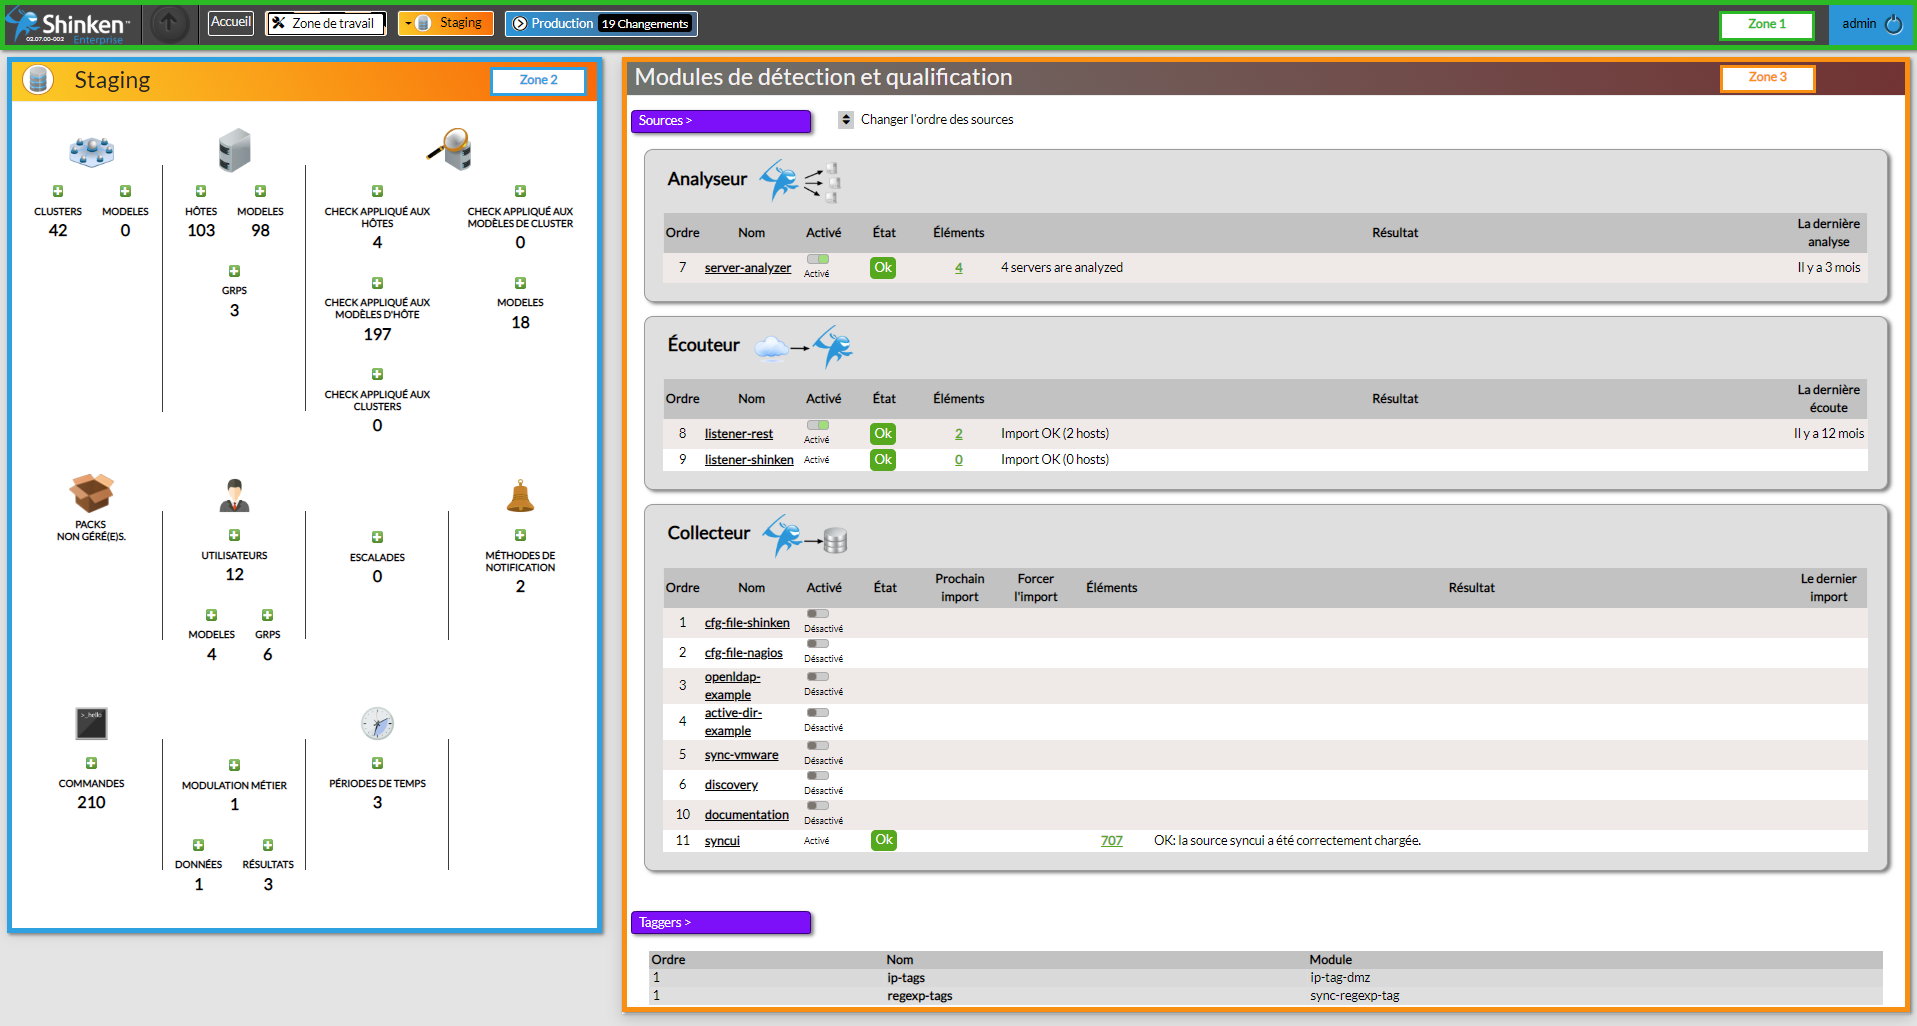Click the syncui 707 elements link
The image size is (1917, 1026).
(x=1111, y=841)
